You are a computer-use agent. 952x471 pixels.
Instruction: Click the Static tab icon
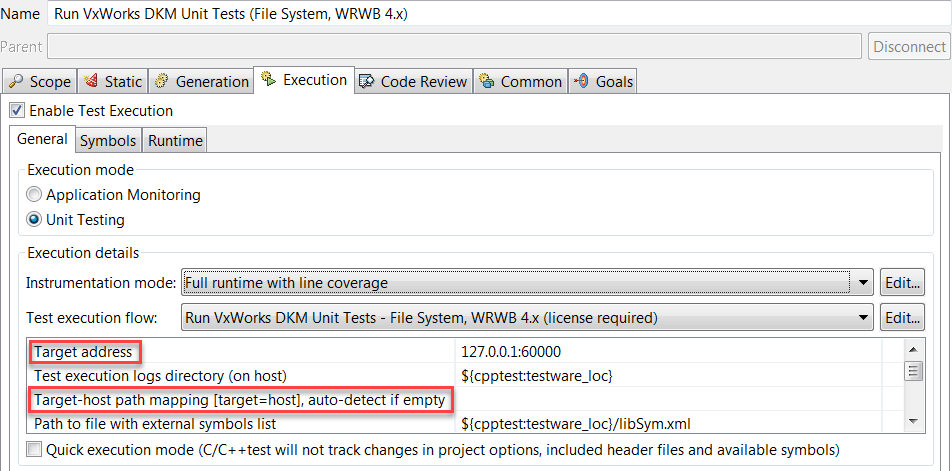91,81
